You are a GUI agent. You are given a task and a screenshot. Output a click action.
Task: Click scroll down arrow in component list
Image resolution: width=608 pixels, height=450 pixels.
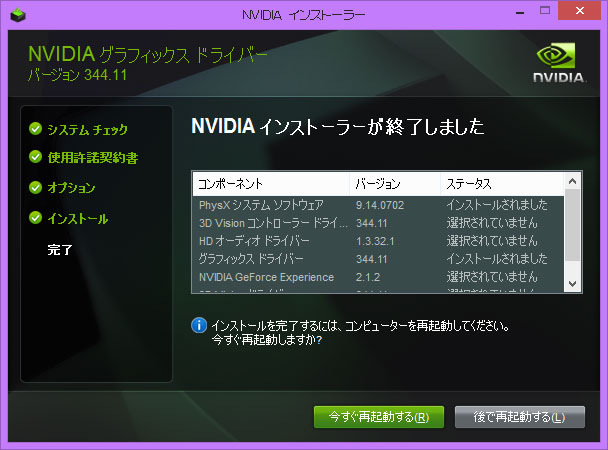572,284
